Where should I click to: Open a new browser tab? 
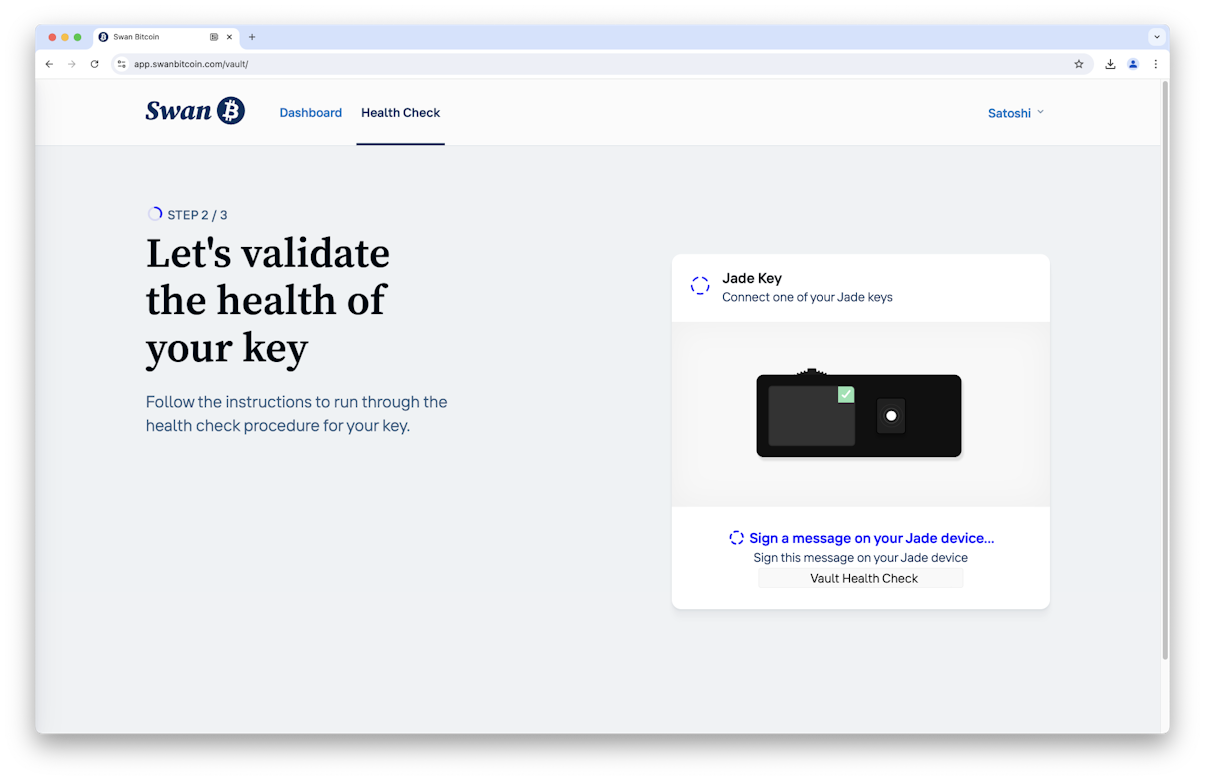(252, 37)
